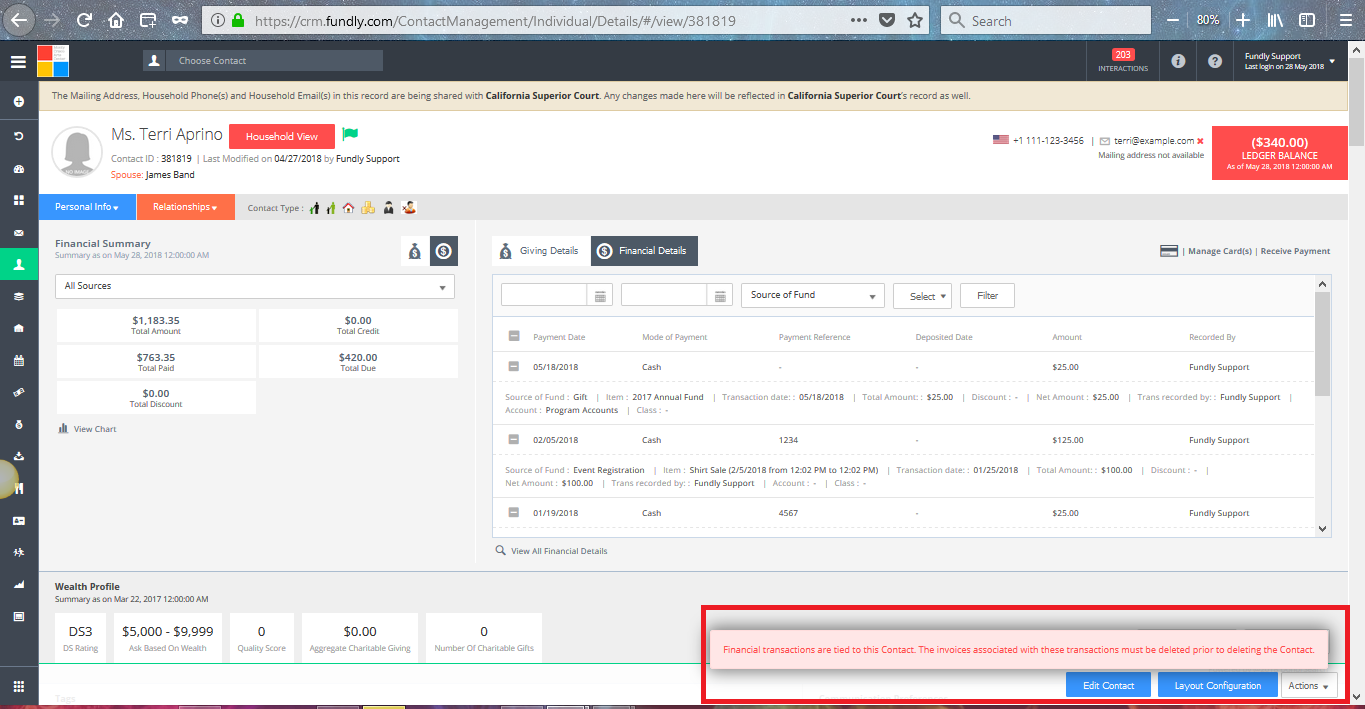Open the stacked layers sidebar icon
The image size is (1365, 709).
pos(18,297)
